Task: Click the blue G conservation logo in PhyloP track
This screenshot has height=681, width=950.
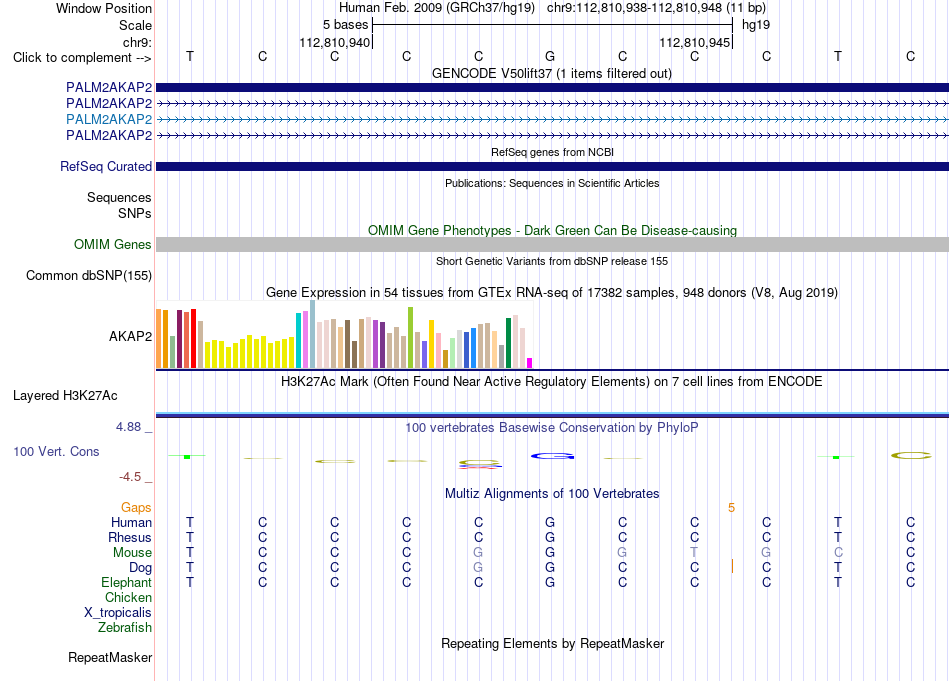Action: 551,456
